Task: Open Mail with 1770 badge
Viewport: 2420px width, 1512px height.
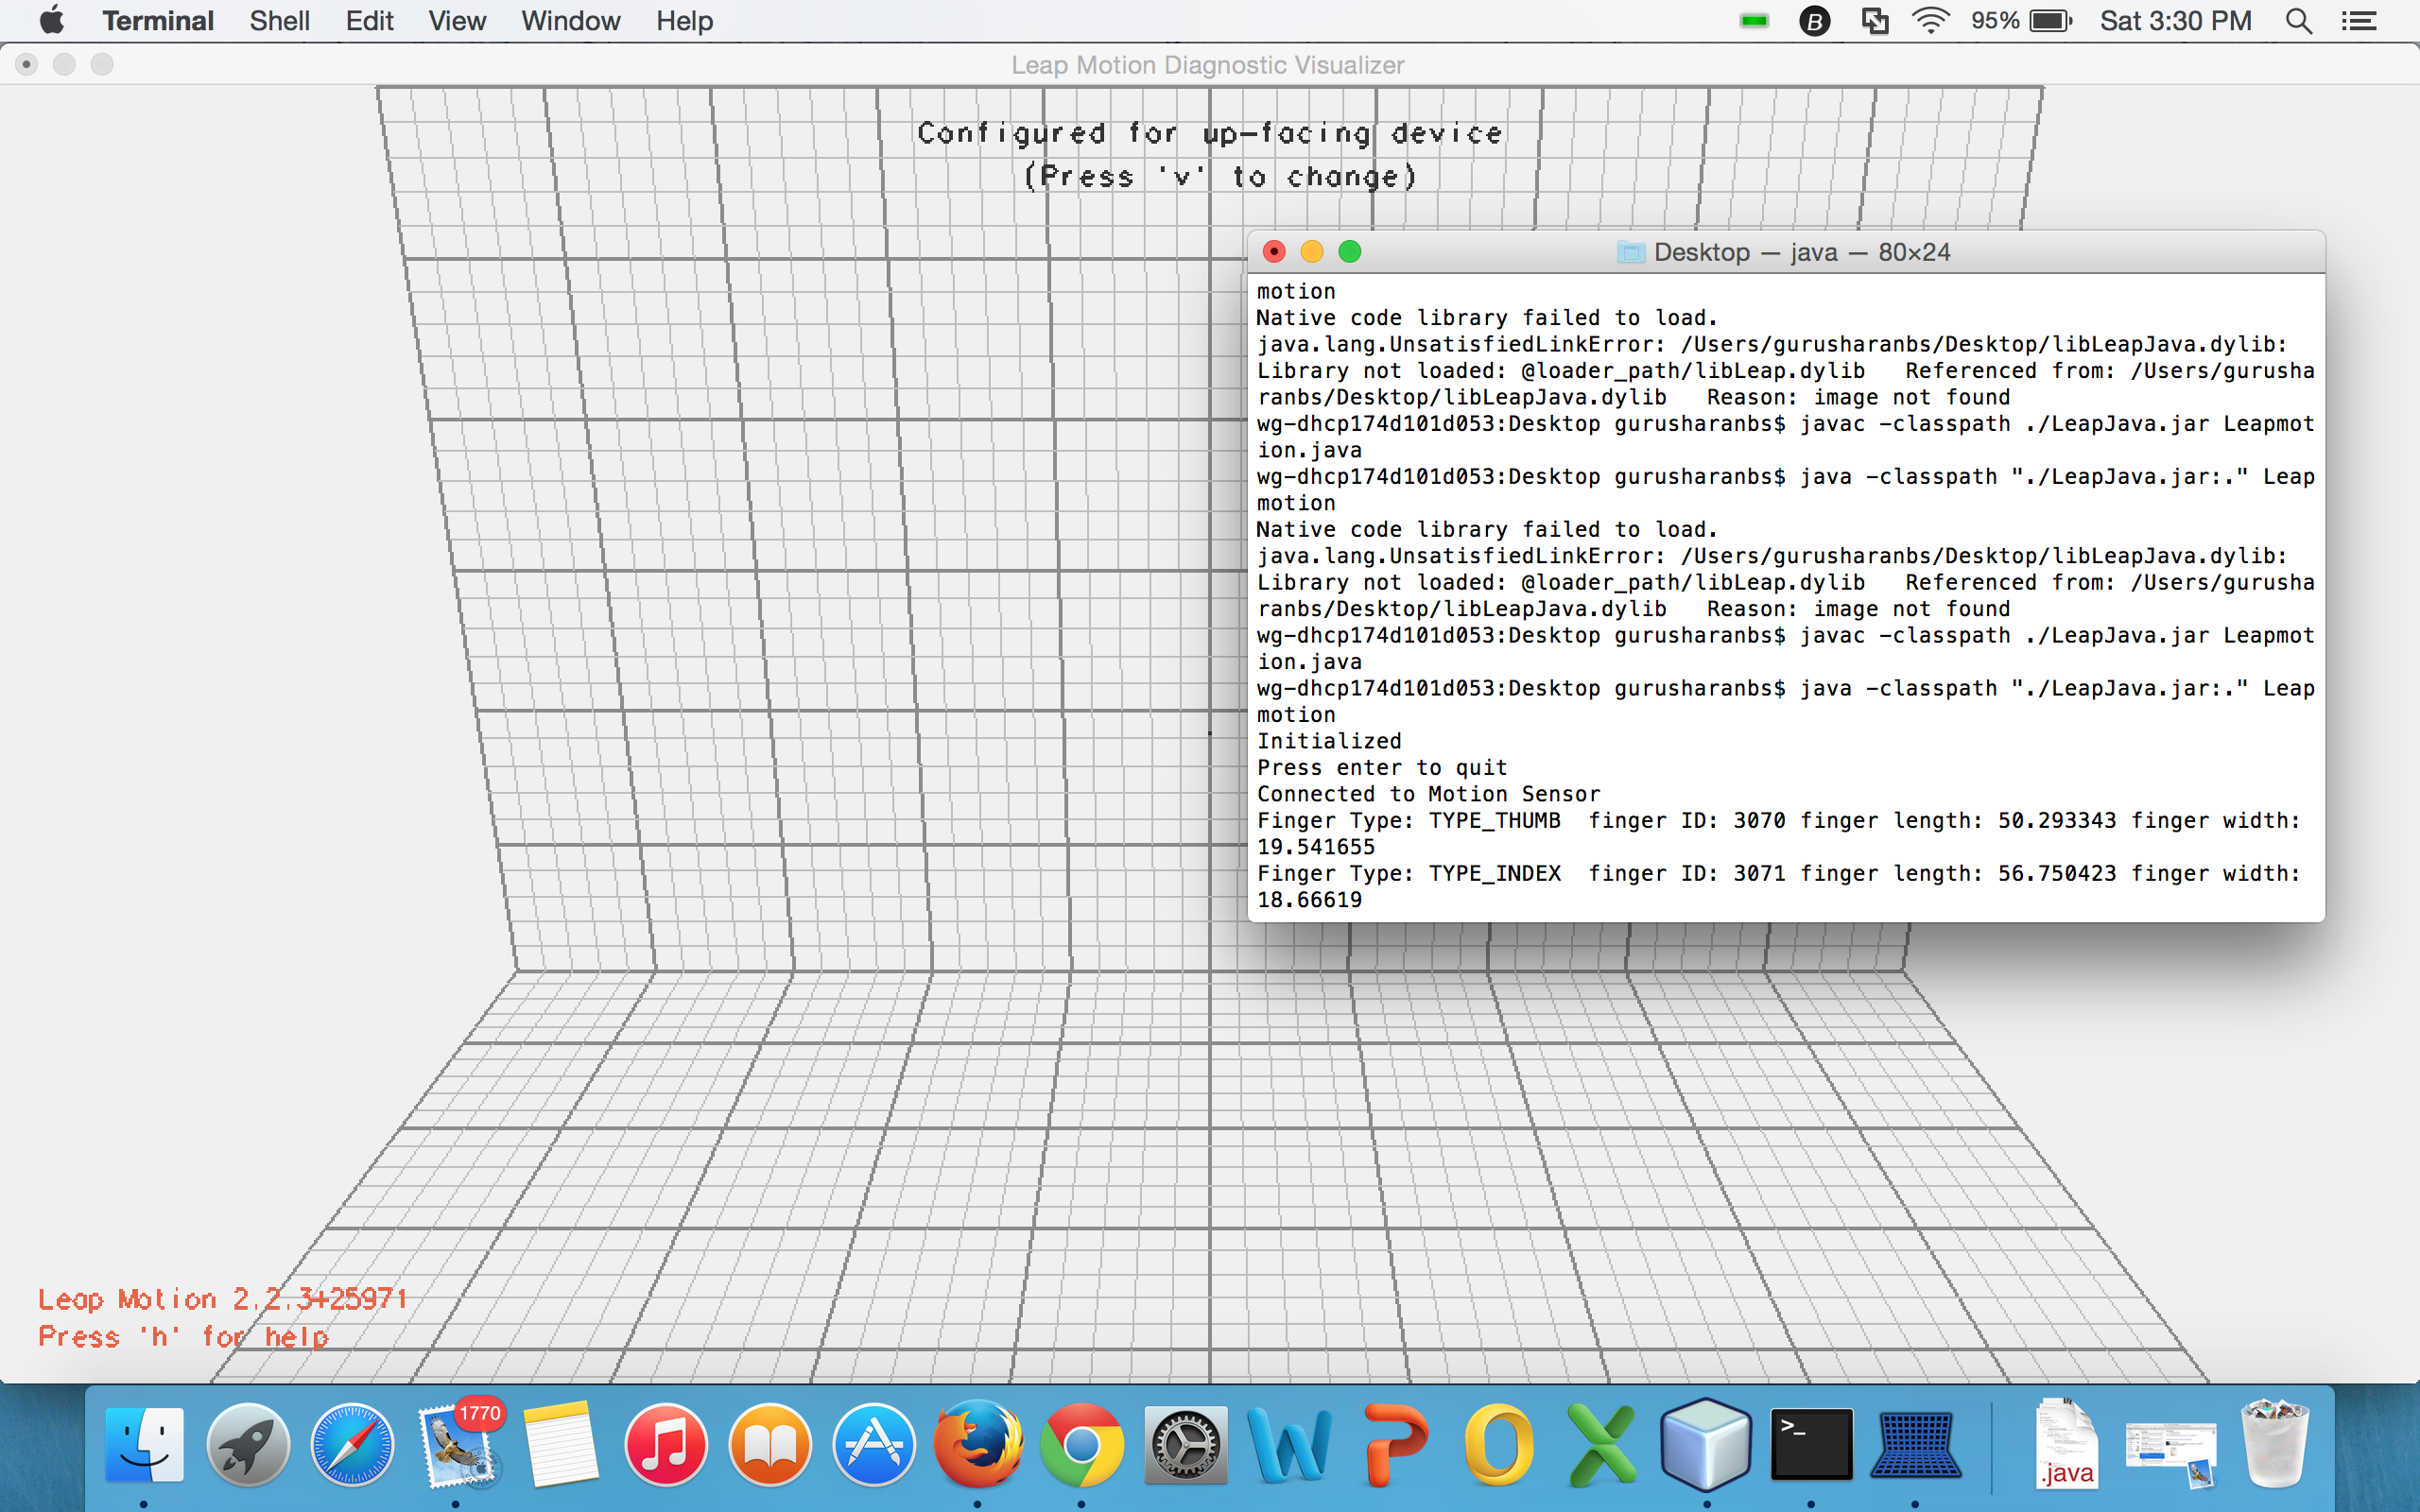Action: pyautogui.click(x=456, y=1445)
